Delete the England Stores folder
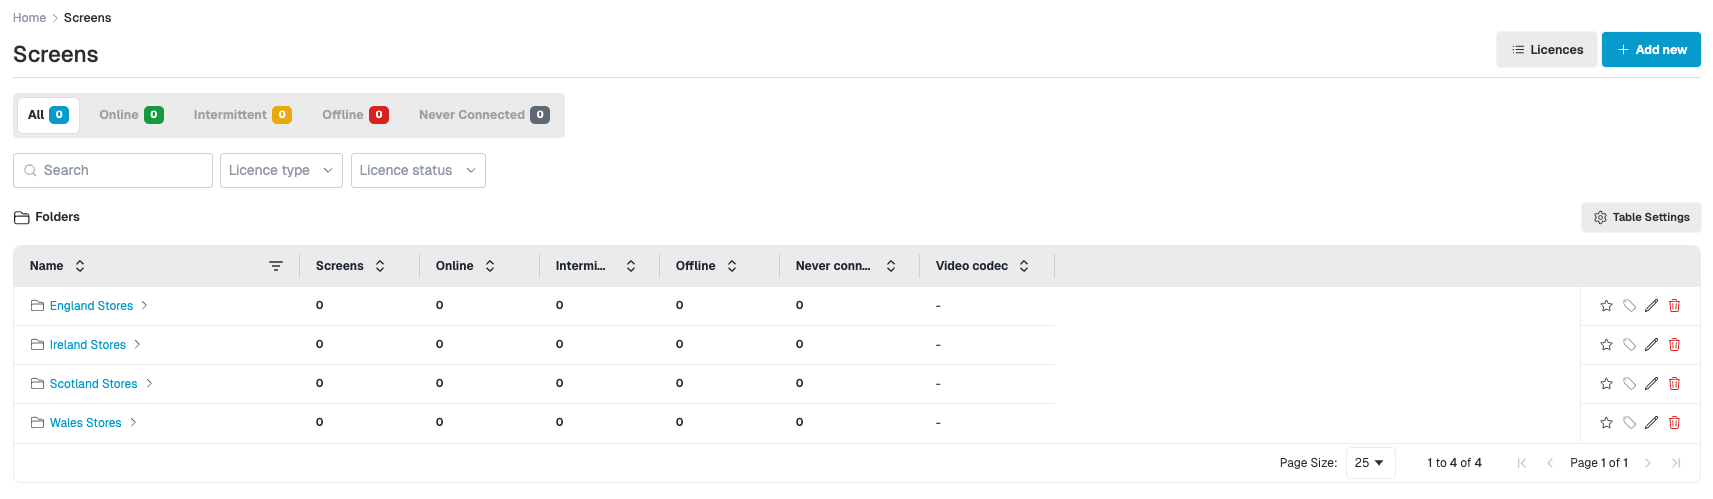This screenshot has height=499, width=1713. (1674, 306)
